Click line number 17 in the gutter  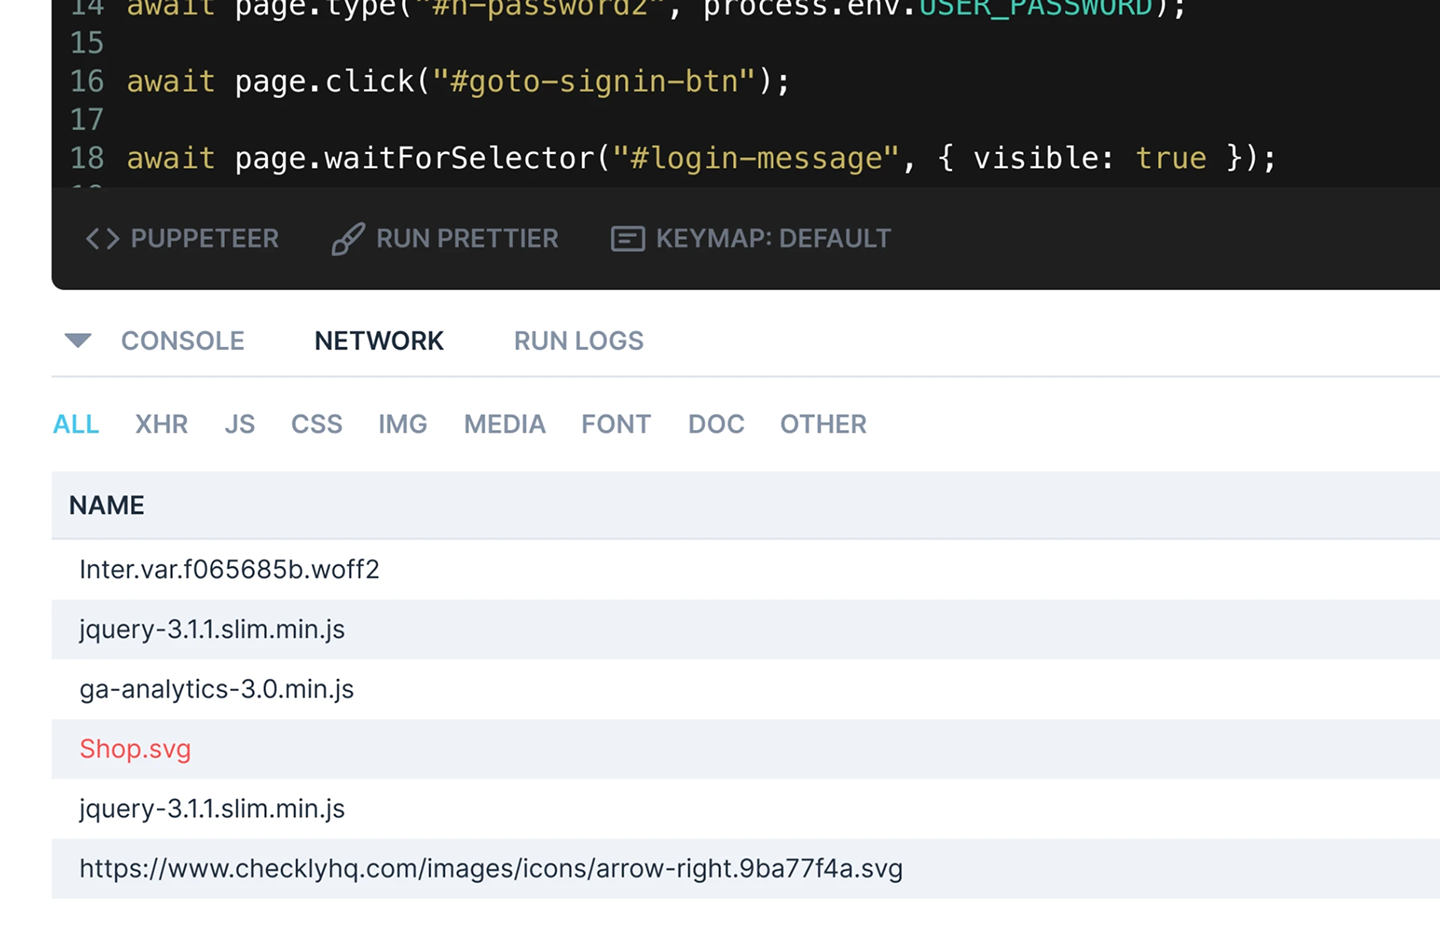click(87, 120)
